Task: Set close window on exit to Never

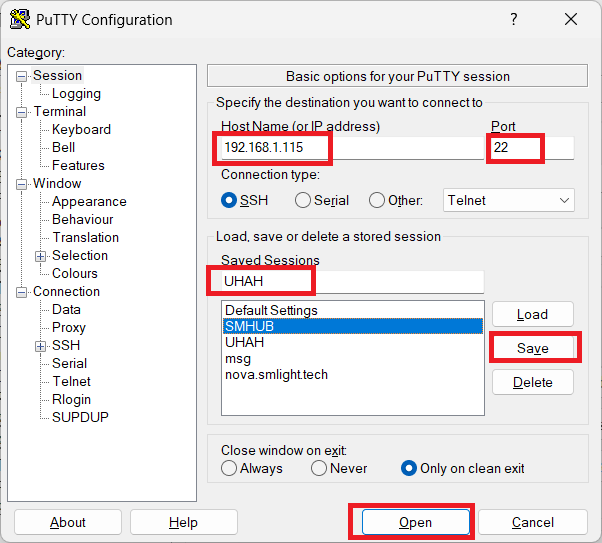Action: click(319, 468)
